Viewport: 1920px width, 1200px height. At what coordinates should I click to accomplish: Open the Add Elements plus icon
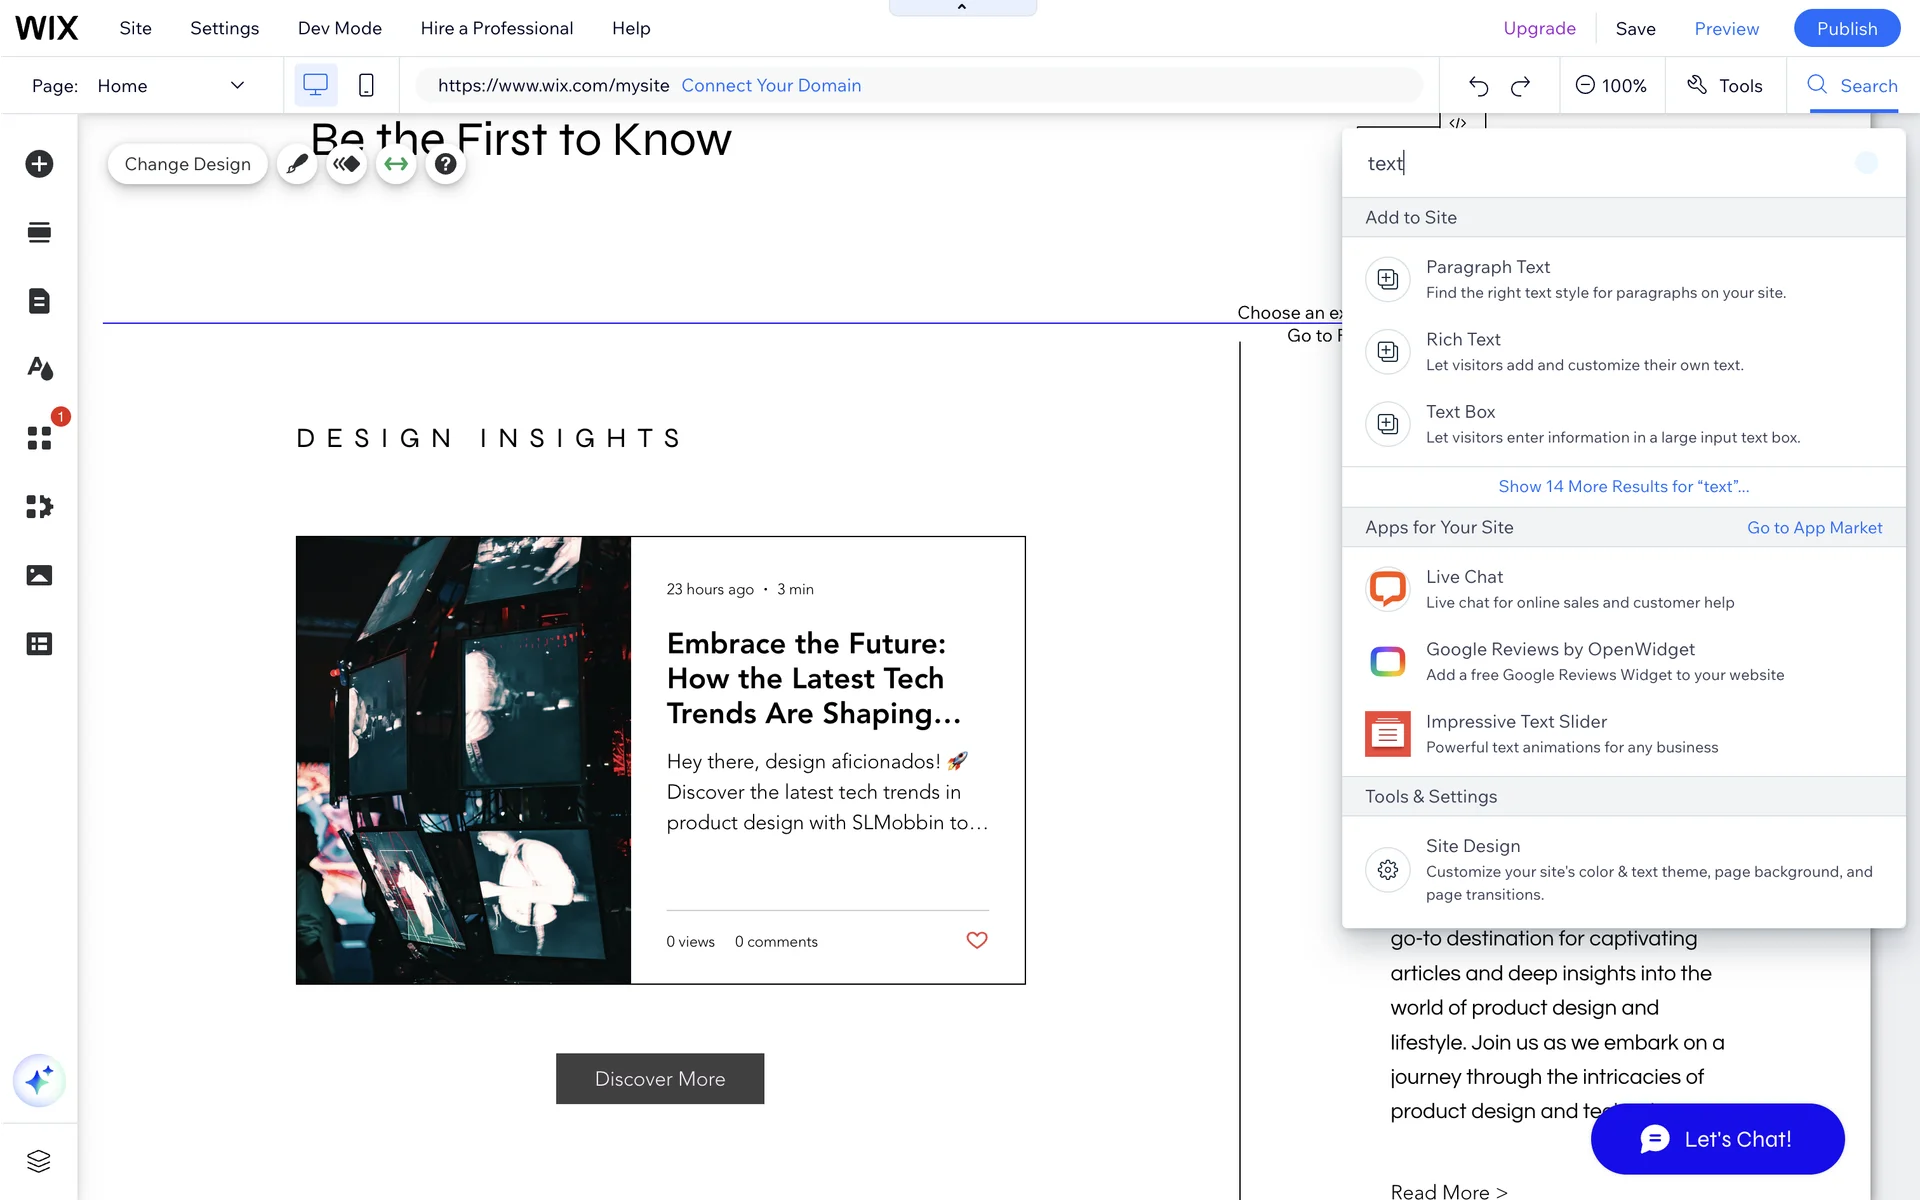[x=39, y=164]
